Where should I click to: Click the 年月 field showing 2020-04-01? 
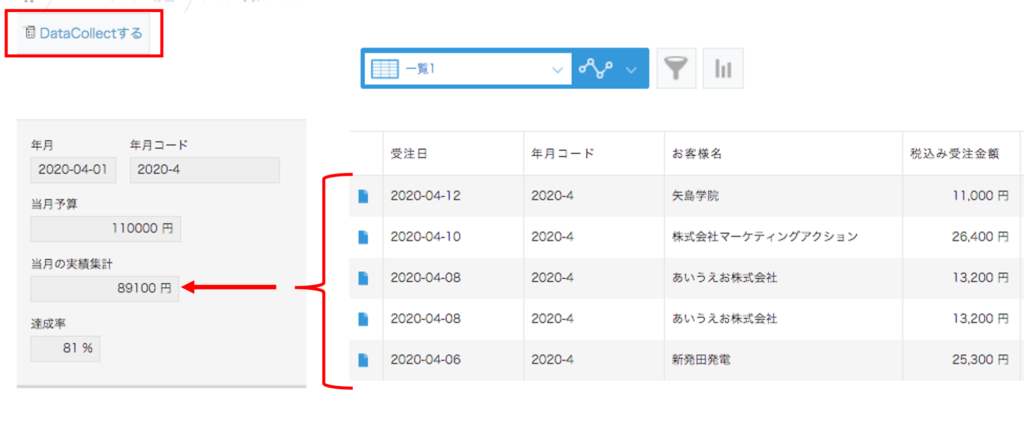(73, 170)
